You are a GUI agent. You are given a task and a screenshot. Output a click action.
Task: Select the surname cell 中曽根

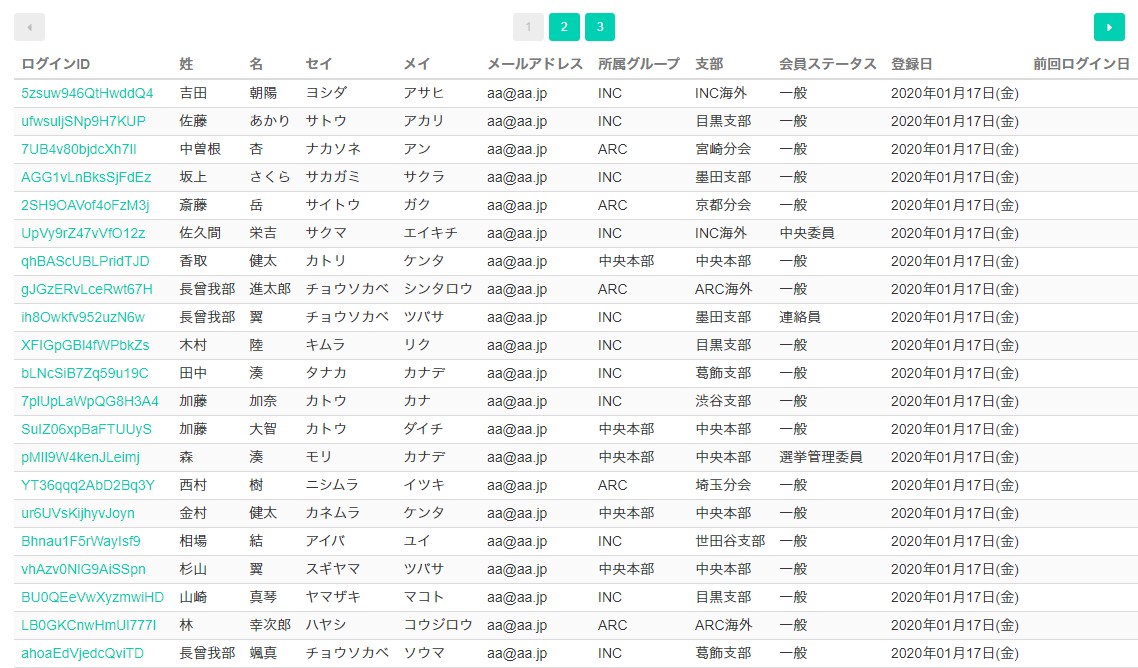pyautogui.click(x=200, y=150)
